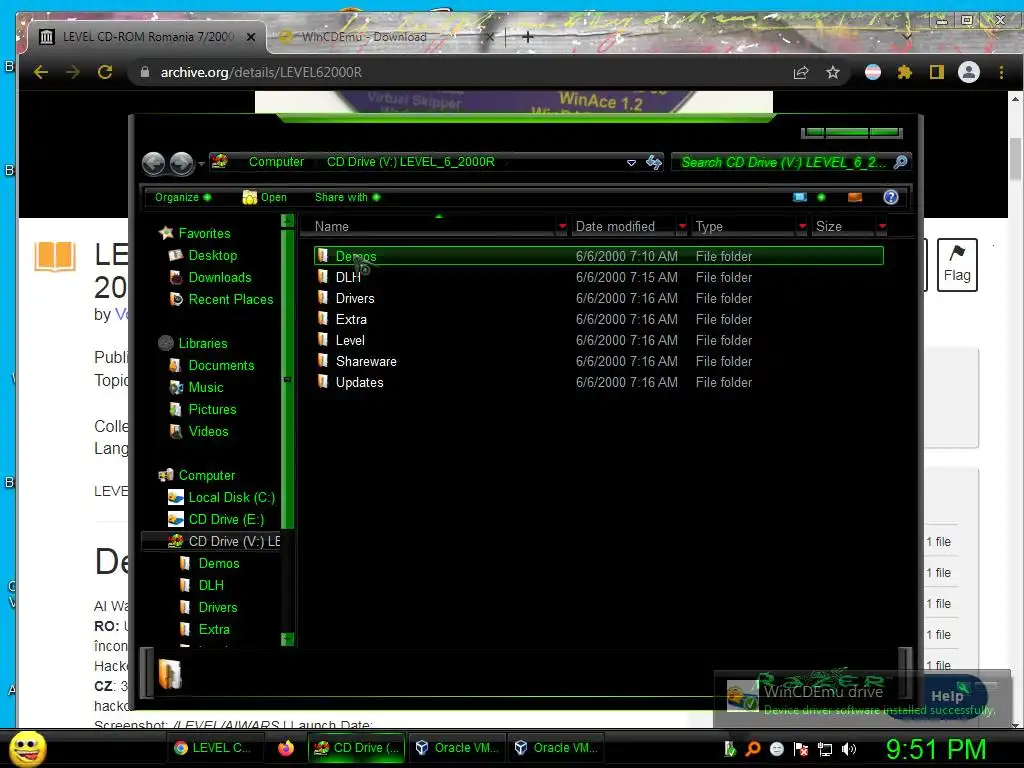Open the view options dropdown arrow

821,197
